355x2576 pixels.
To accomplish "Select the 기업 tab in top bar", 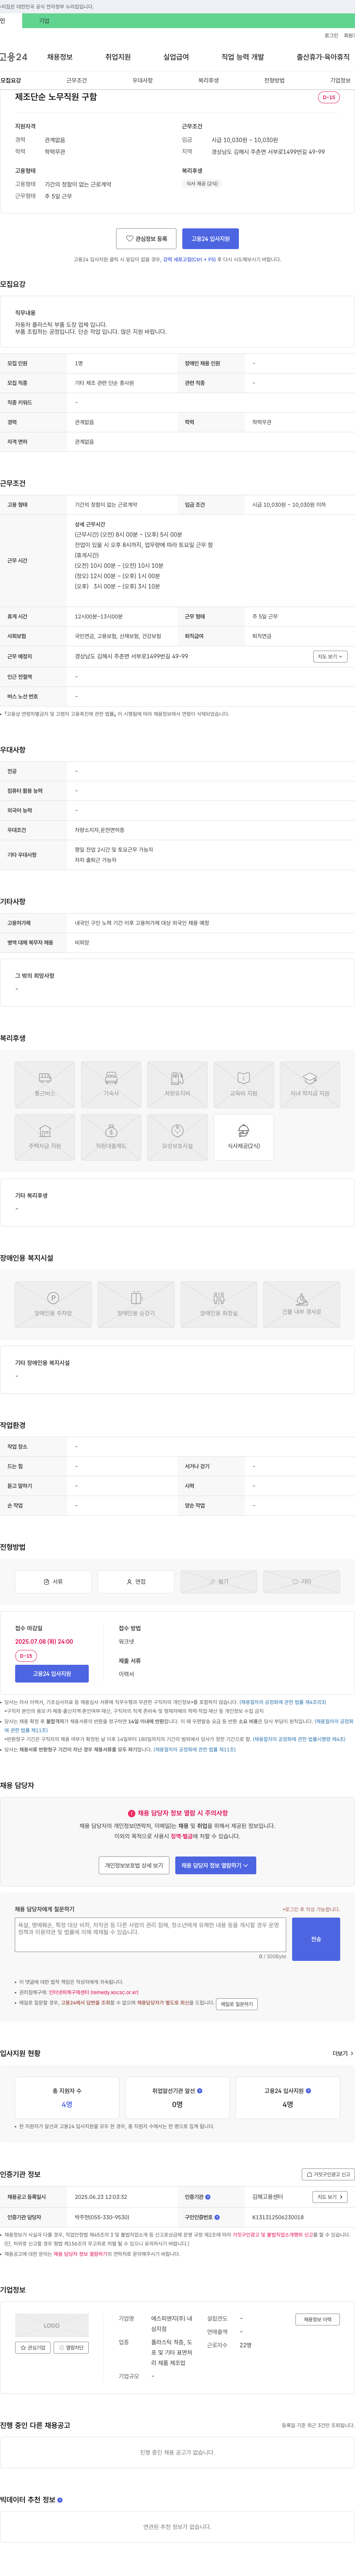I will [44, 20].
